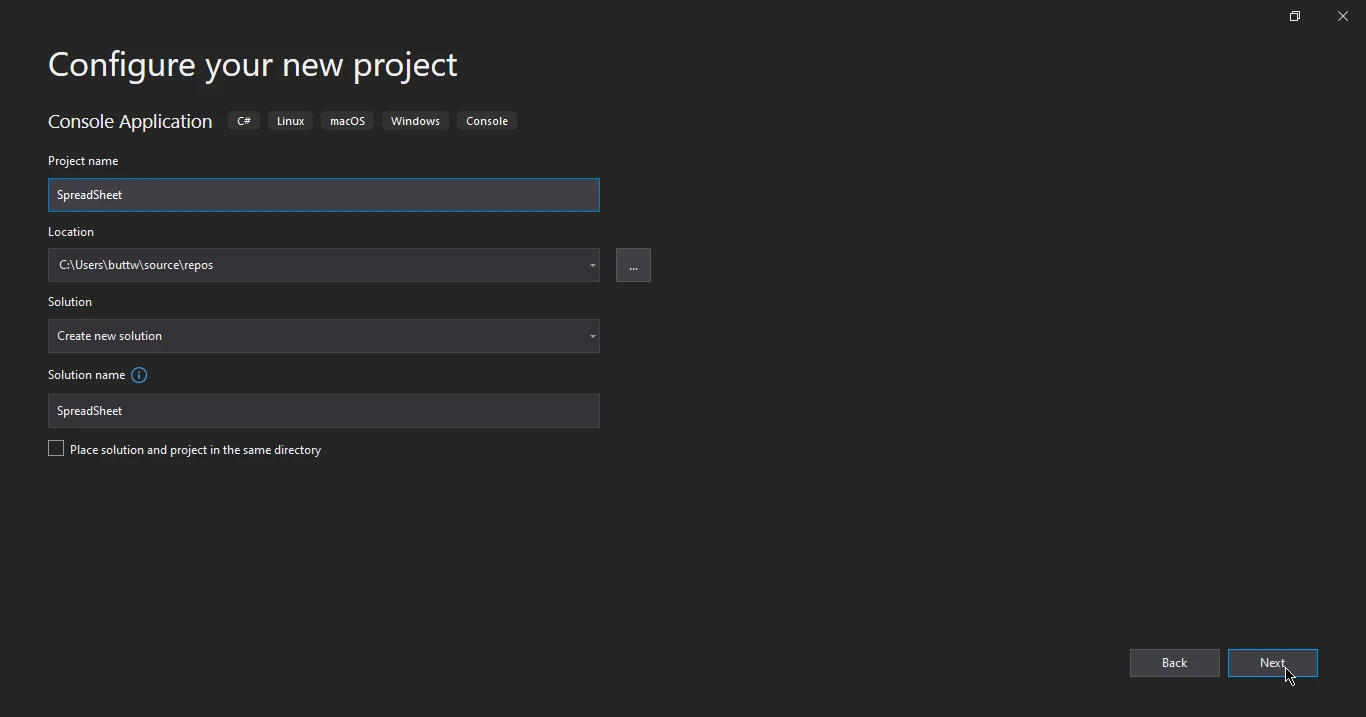The image size is (1366, 717).
Task: Focus the Project name input field
Action: [323, 195]
